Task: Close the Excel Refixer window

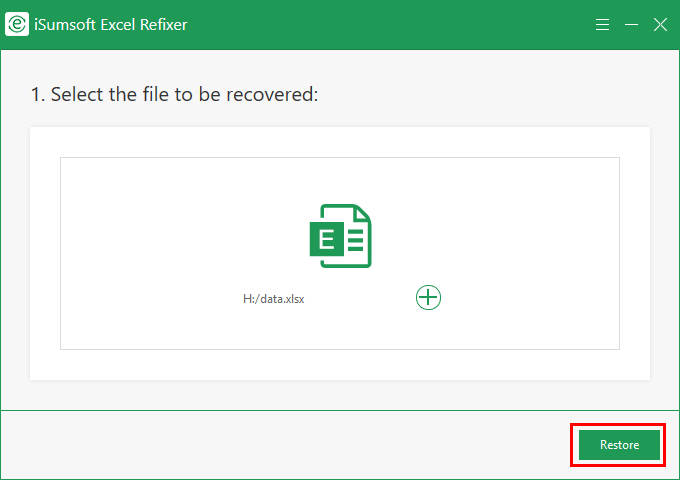Action: click(660, 25)
